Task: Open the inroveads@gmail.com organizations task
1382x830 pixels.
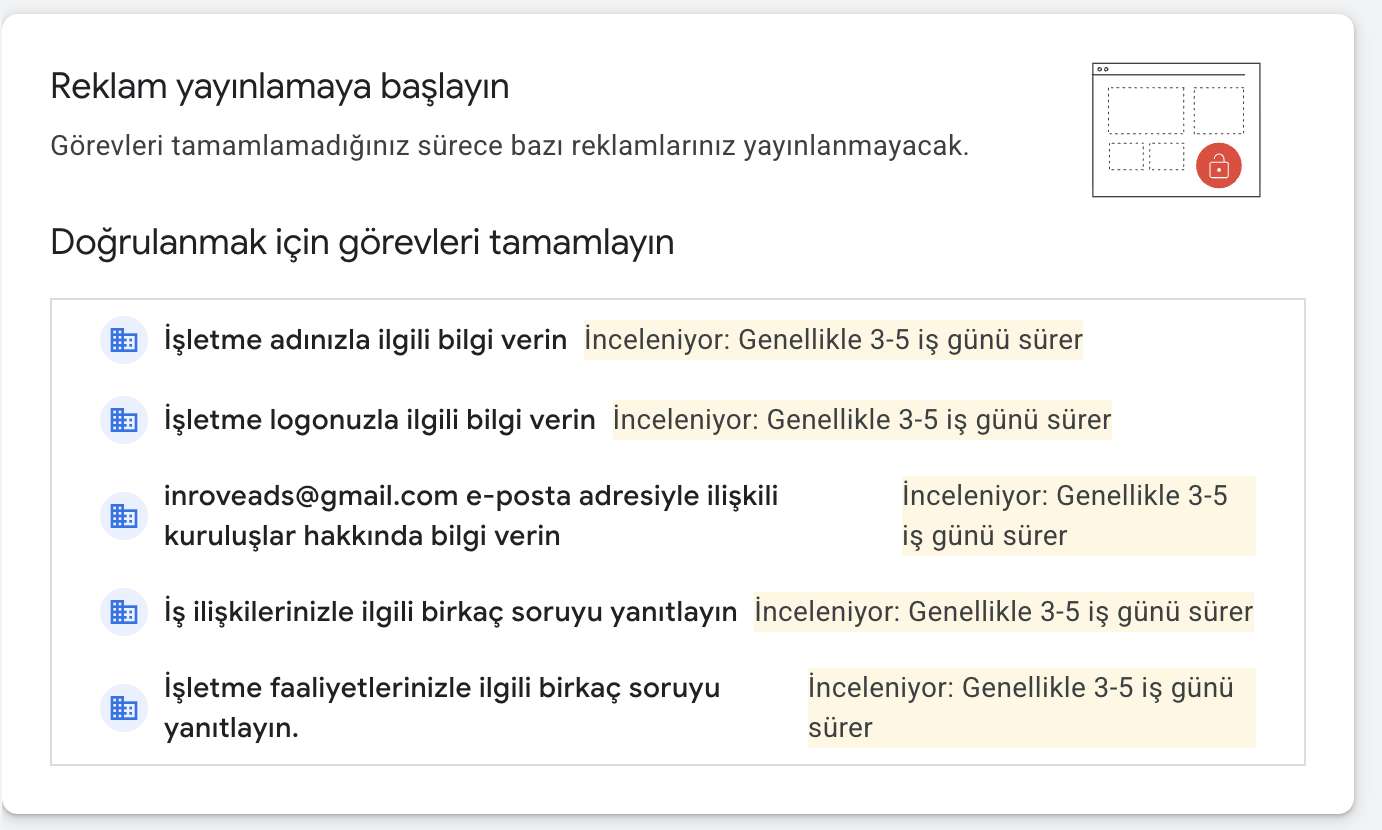Action: click(471, 516)
